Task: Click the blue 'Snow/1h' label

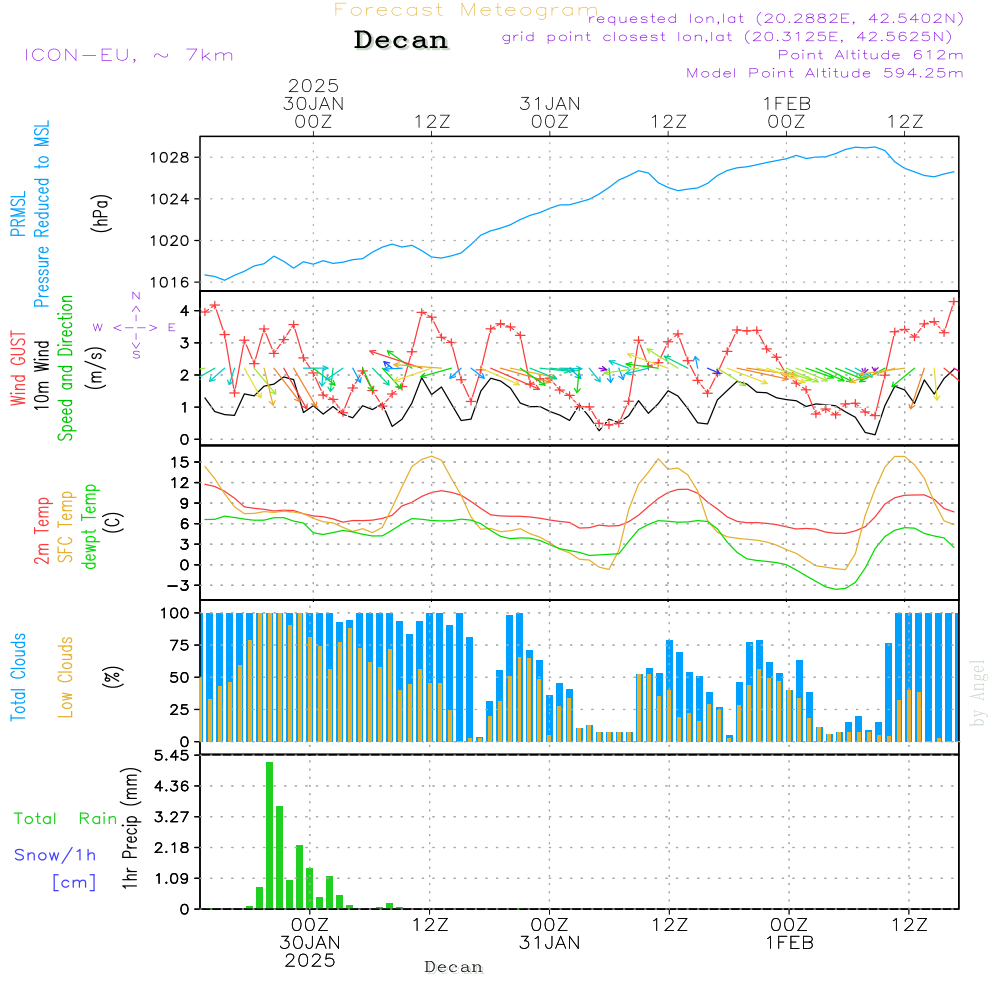Action: pyautogui.click(x=55, y=855)
